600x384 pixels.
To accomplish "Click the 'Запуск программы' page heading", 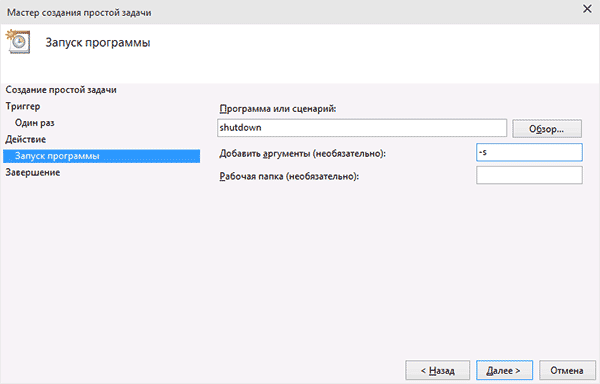I will pos(98,42).
